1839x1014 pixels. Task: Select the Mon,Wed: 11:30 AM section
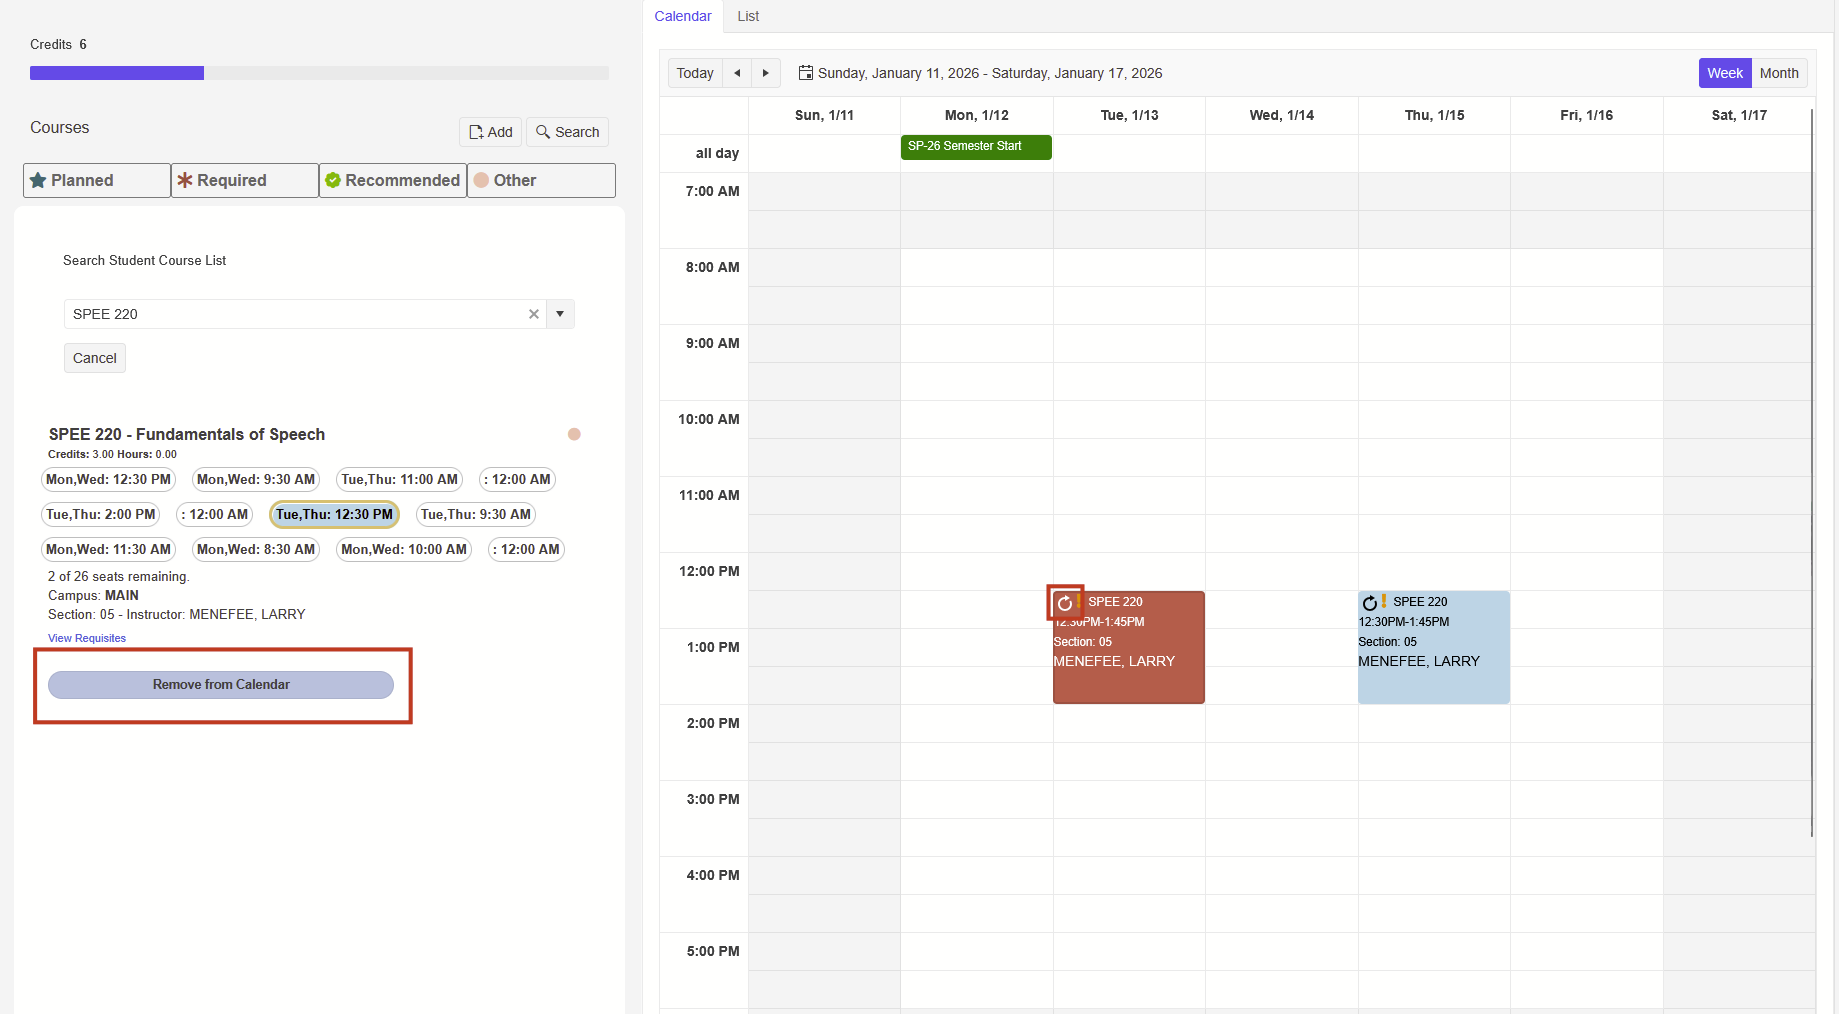108,550
